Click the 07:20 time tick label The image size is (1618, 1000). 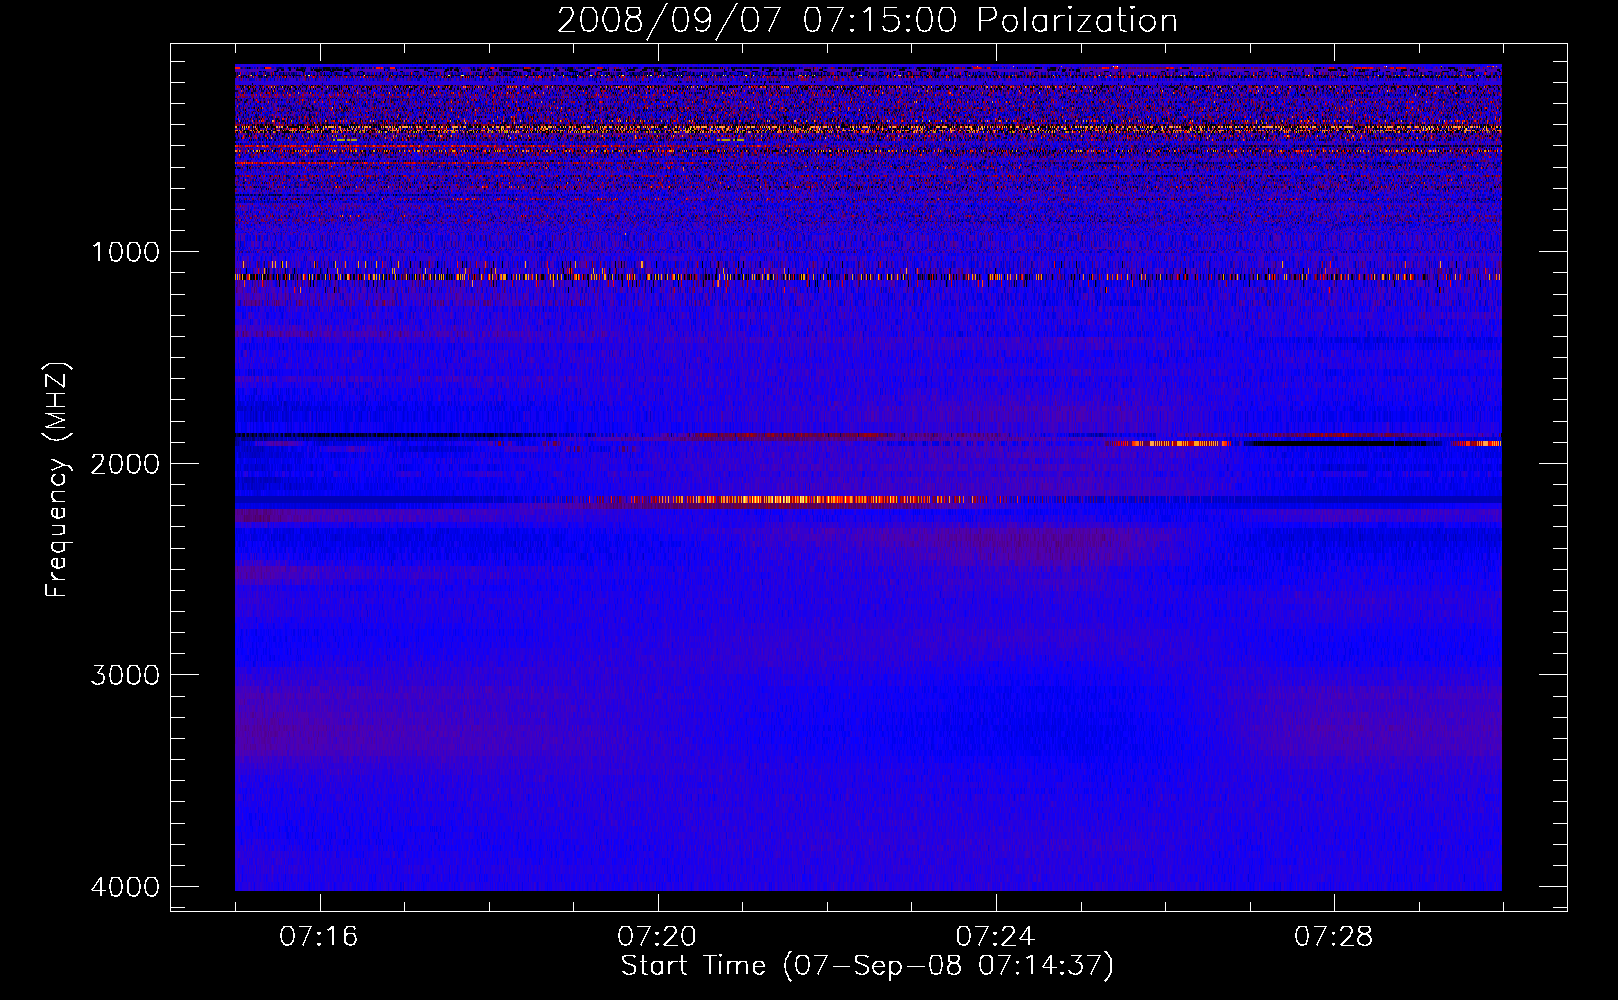tap(657, 937)
